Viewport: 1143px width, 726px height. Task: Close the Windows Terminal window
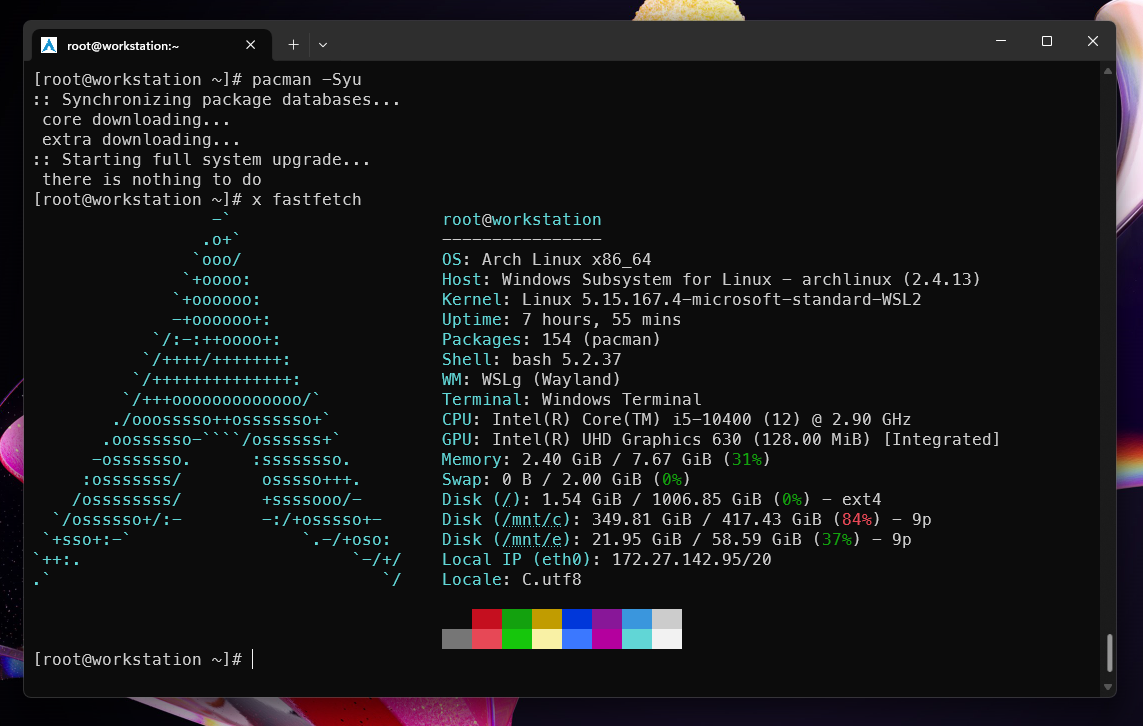(1092, 41)
